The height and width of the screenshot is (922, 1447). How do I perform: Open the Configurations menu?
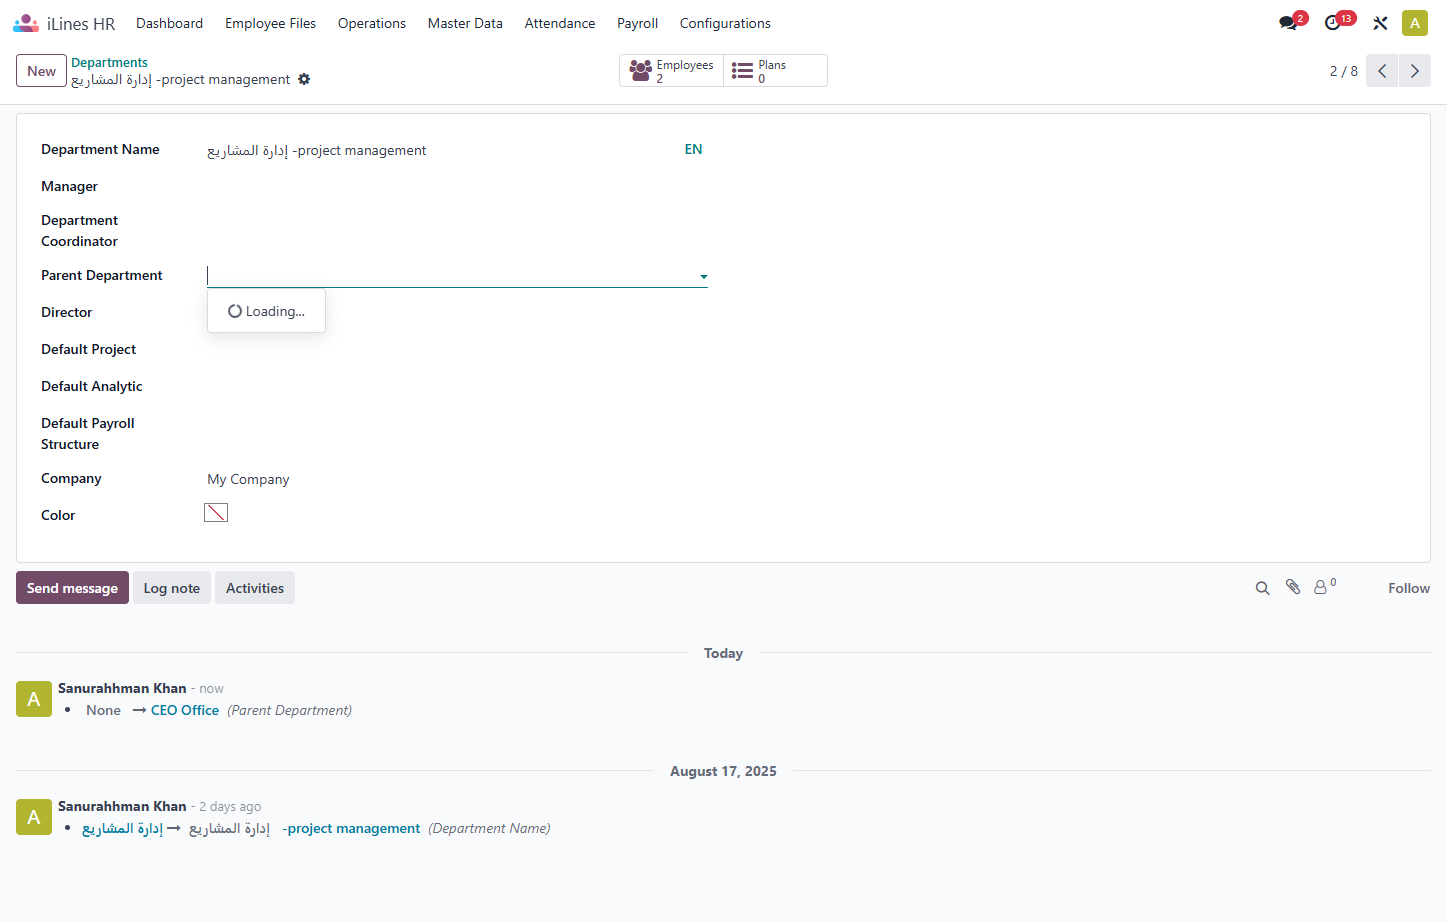725,23
